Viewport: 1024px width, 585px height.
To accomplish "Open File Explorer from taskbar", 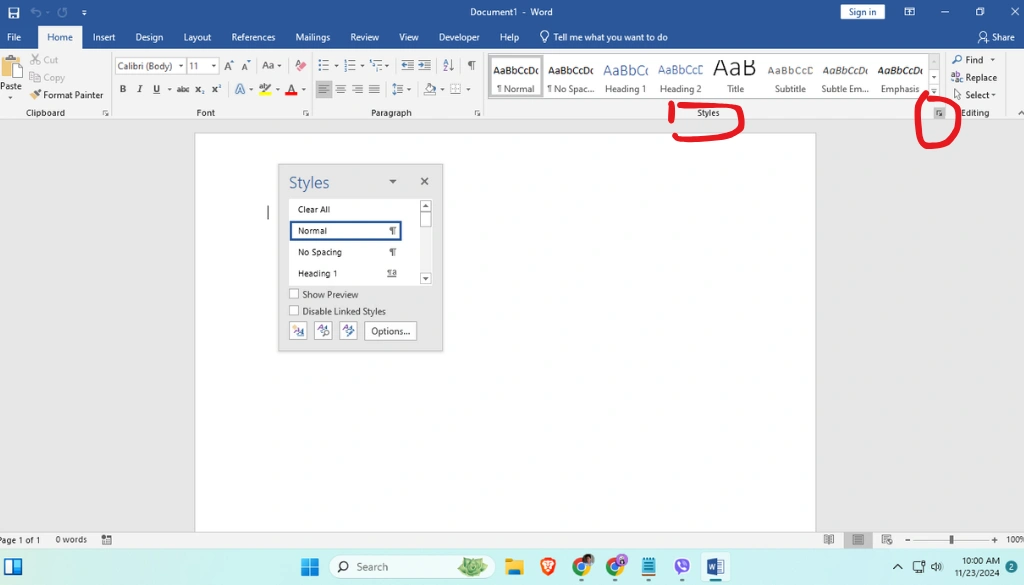I will pos(514,567).
